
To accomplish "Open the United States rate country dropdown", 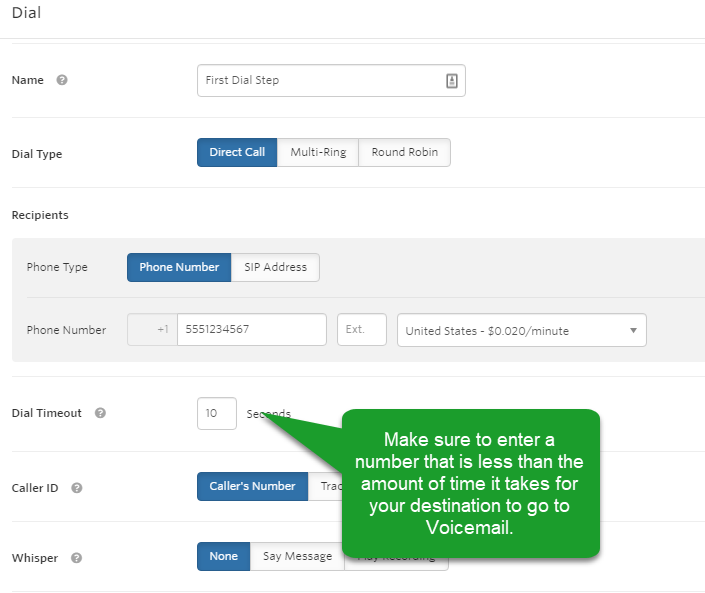I will point(522,330).
